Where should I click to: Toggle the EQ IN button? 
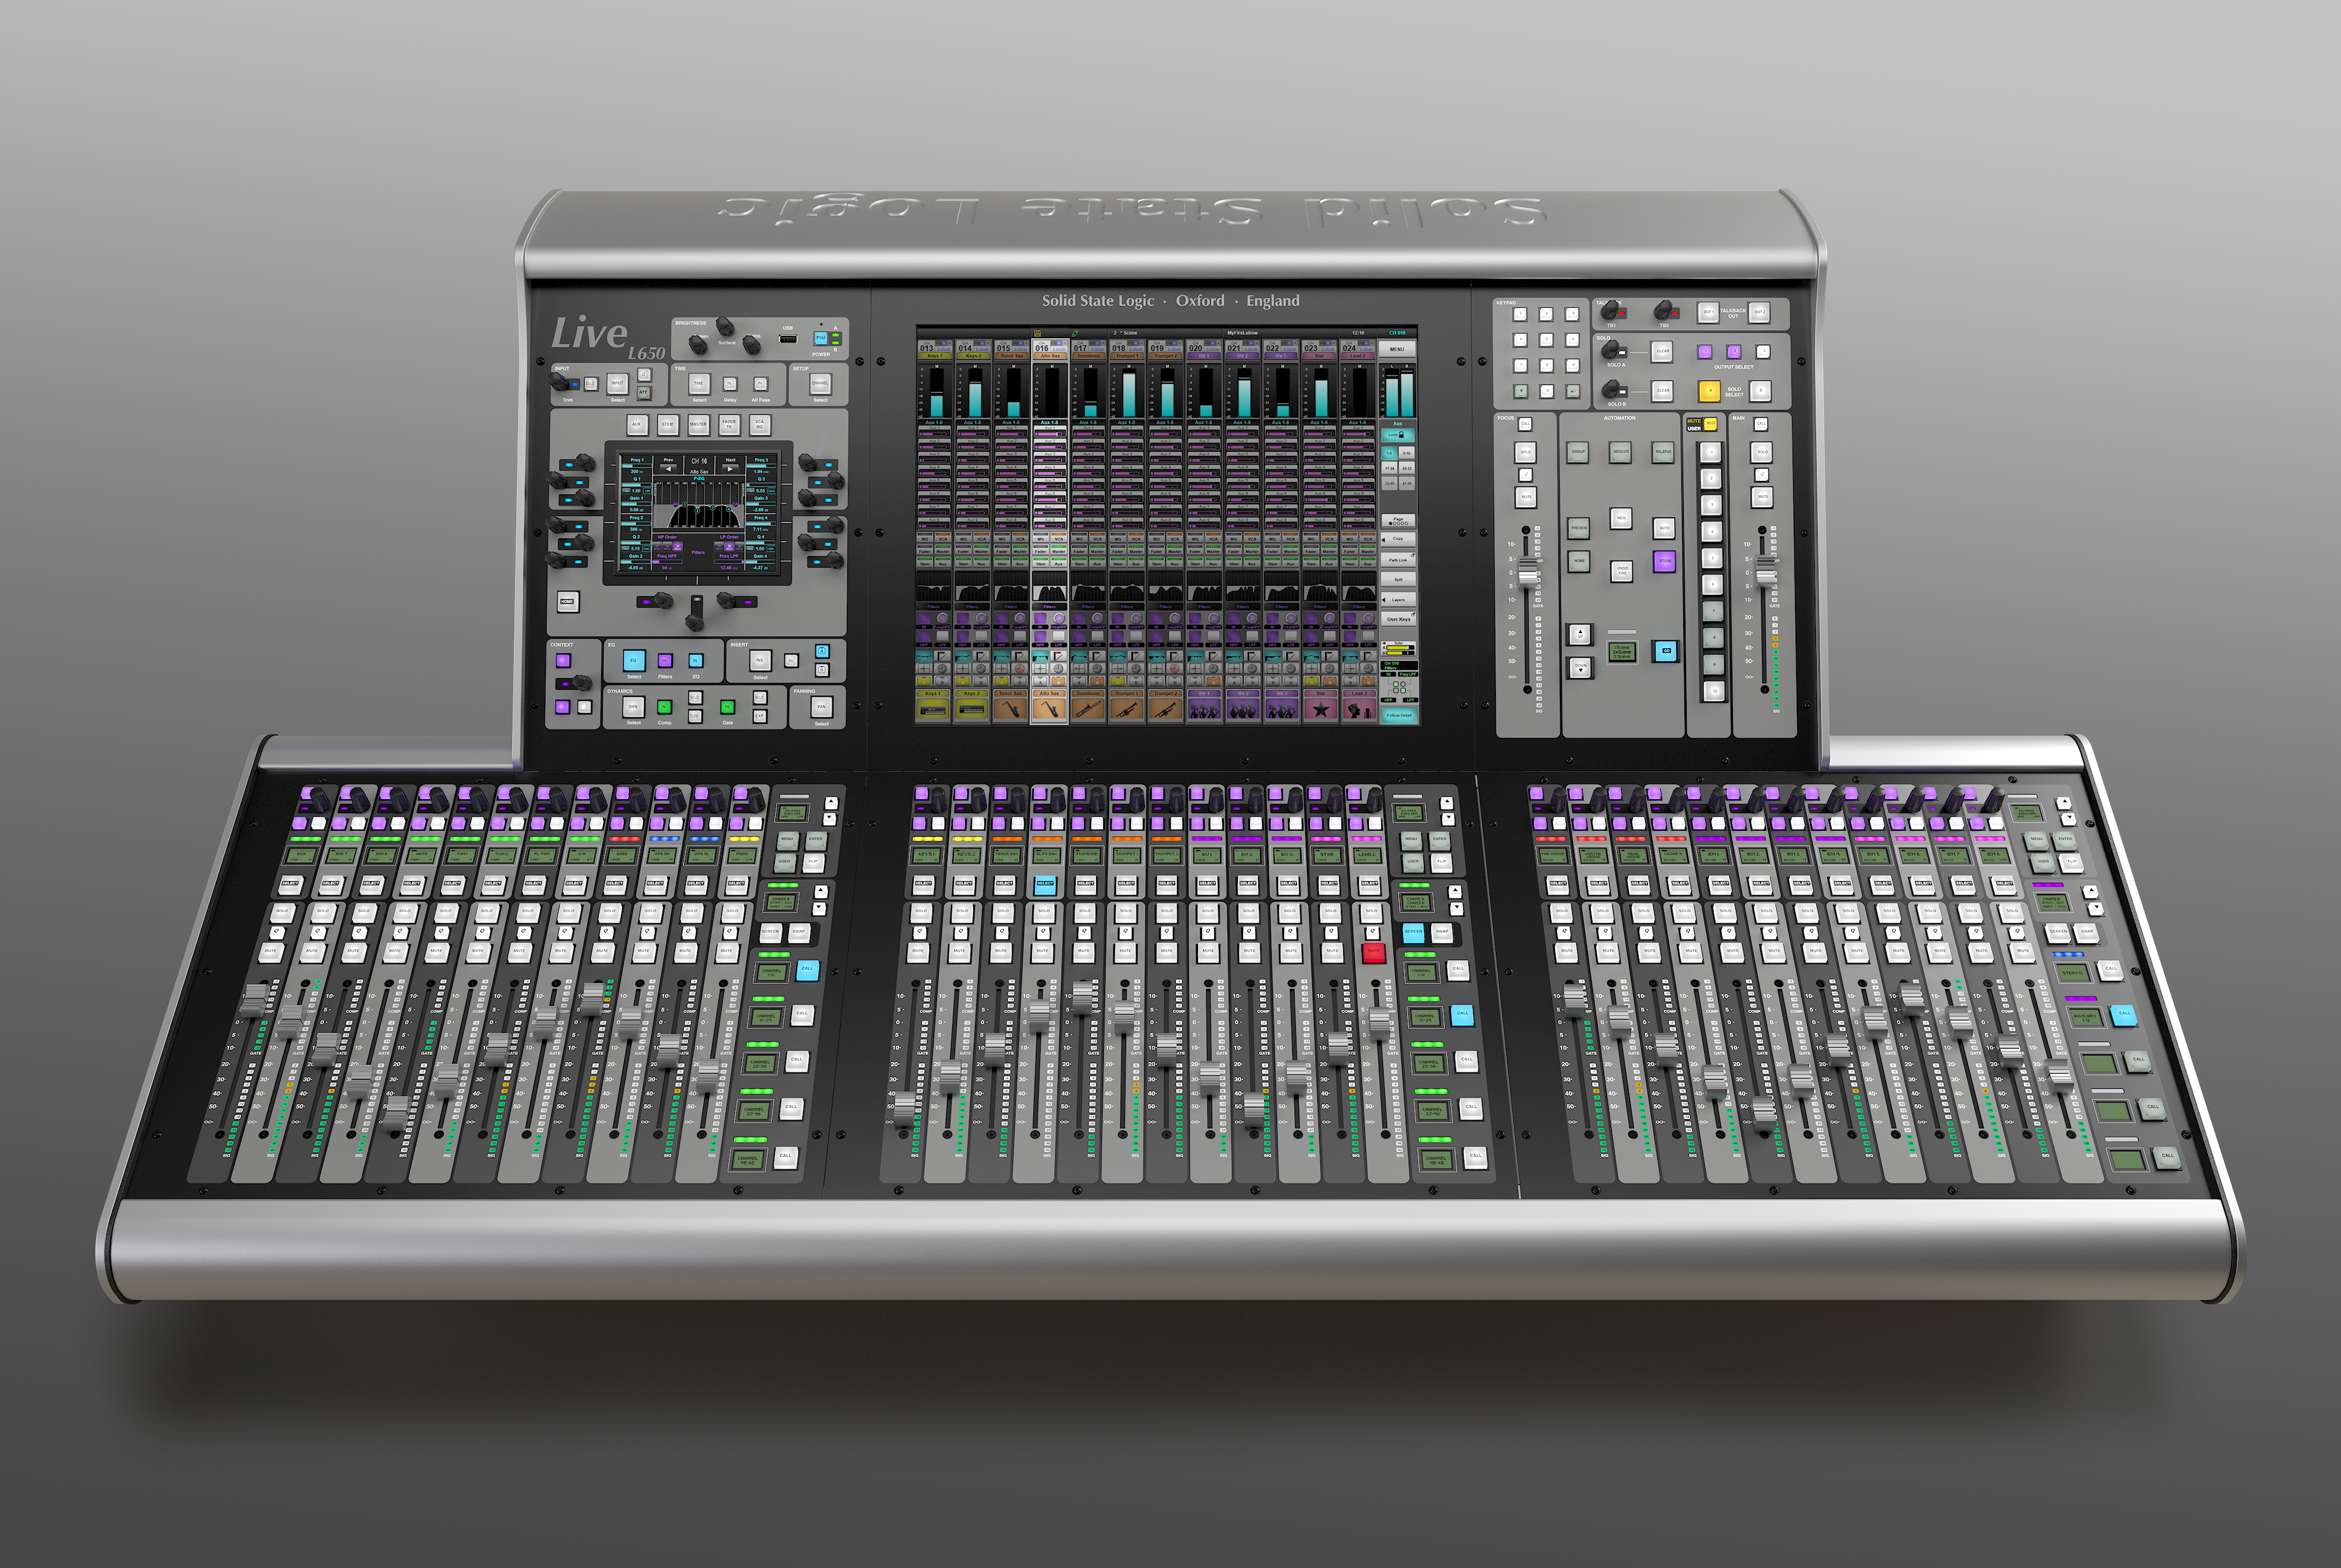tap(696, 661)
